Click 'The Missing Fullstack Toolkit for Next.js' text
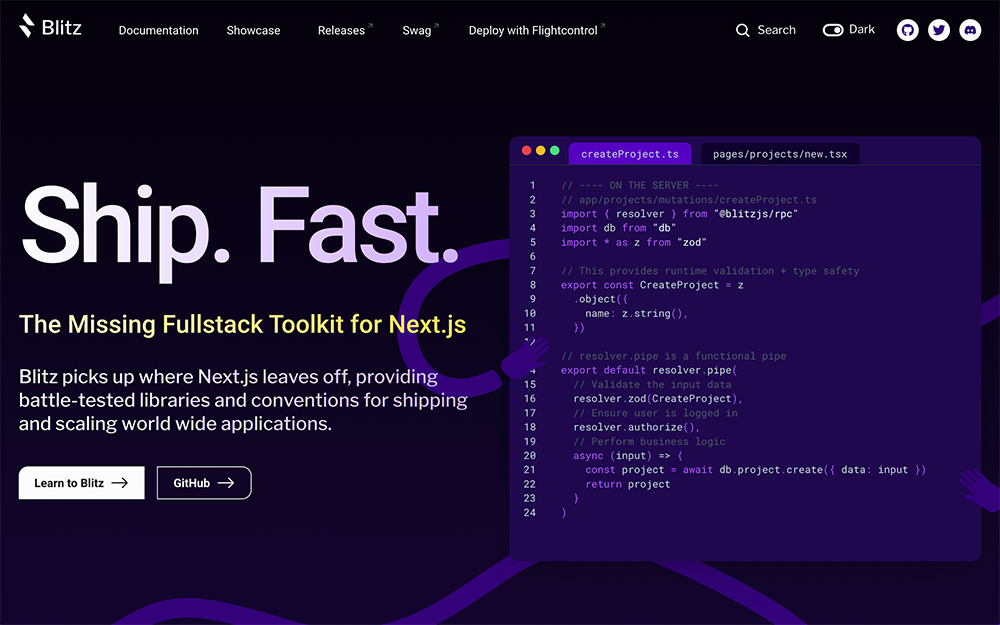1000x625 pixels. 242,325
